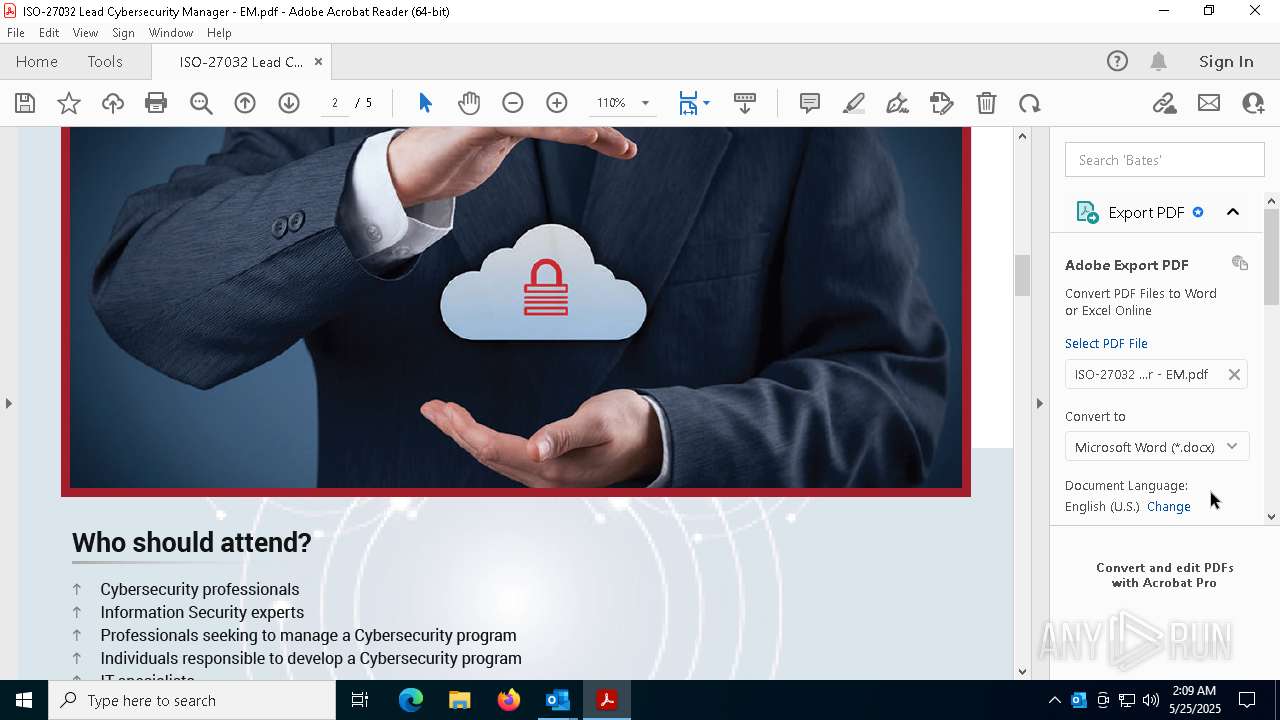
Task: Go to previous page arrow
Action: coord(245,103)
